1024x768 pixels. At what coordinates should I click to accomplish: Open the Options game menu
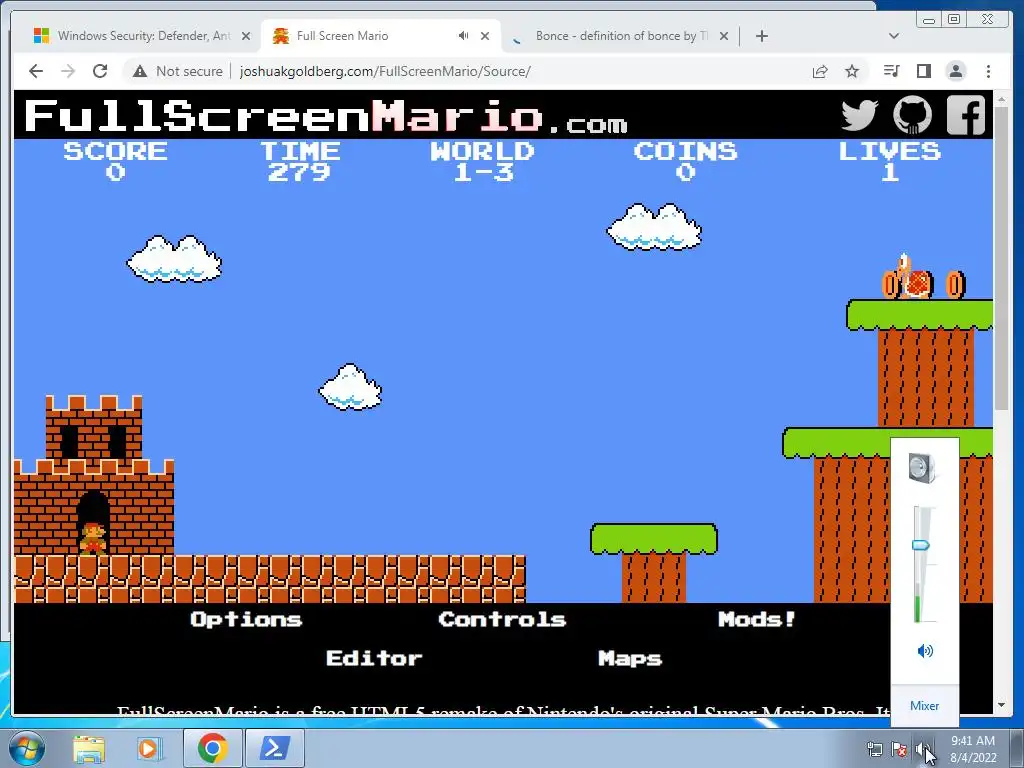(246, 619)
